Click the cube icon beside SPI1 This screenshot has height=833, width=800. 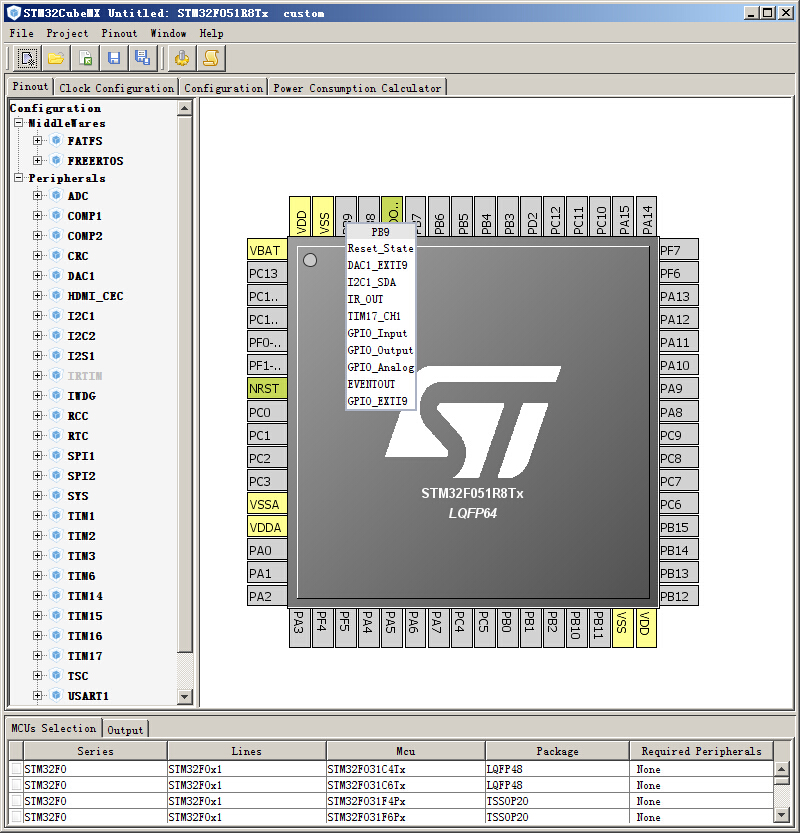(56, 455)
